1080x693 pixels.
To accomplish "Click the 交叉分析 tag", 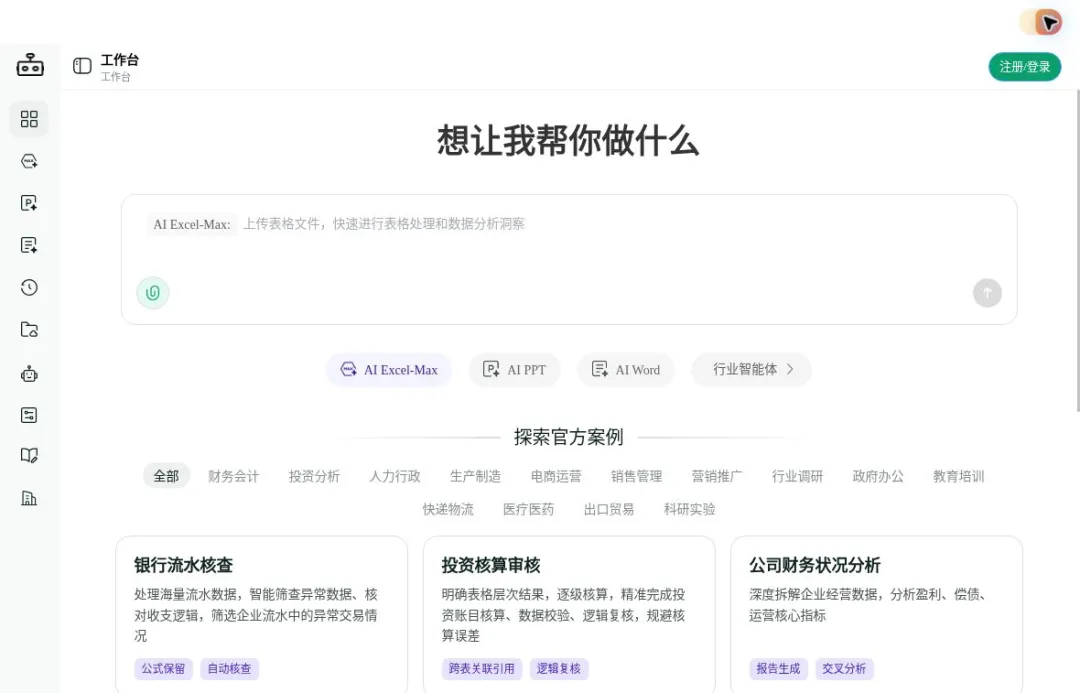I will coord(844,668).
